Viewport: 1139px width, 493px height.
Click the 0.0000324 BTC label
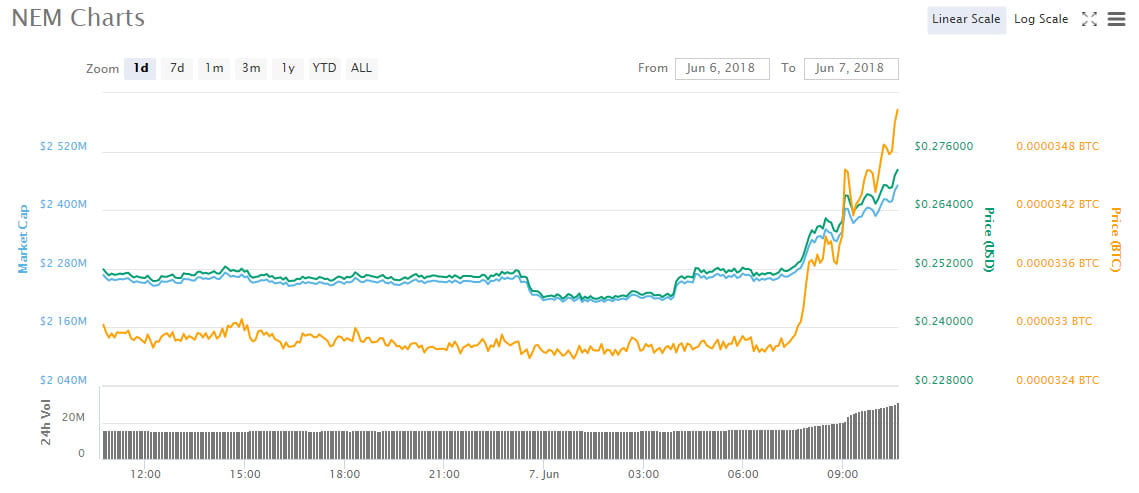coord(1058,380)
